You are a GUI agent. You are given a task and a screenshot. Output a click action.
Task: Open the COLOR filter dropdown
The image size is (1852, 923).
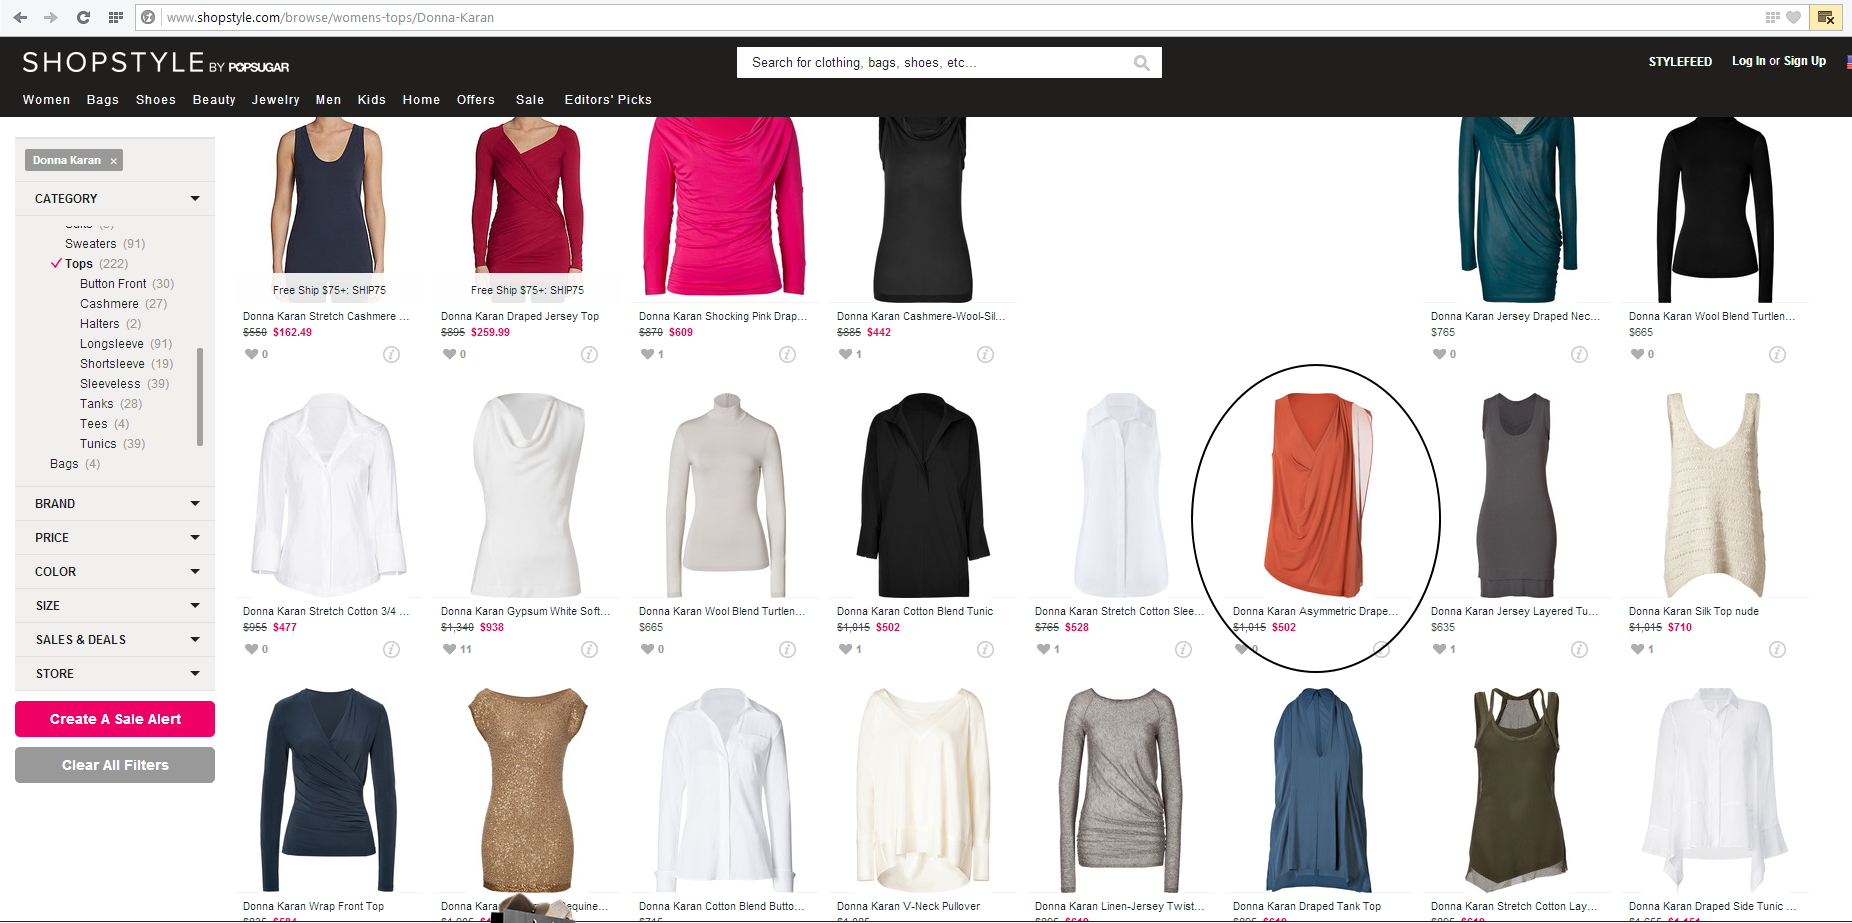tap(115, 572)
